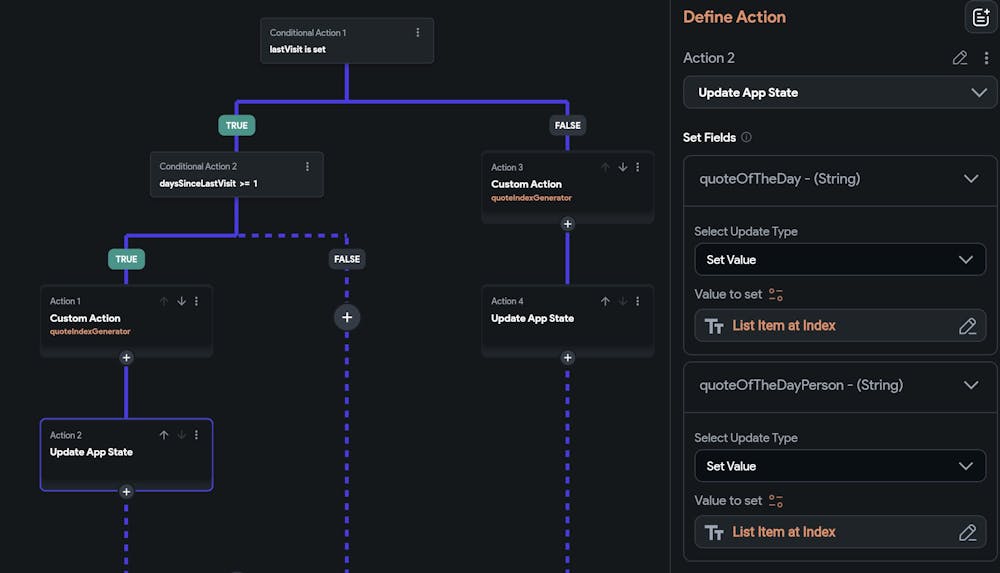The width and height of the screenshot is (1000, 573).
Task: Open the Update App State action type dropdown
Action: point(840,93)
